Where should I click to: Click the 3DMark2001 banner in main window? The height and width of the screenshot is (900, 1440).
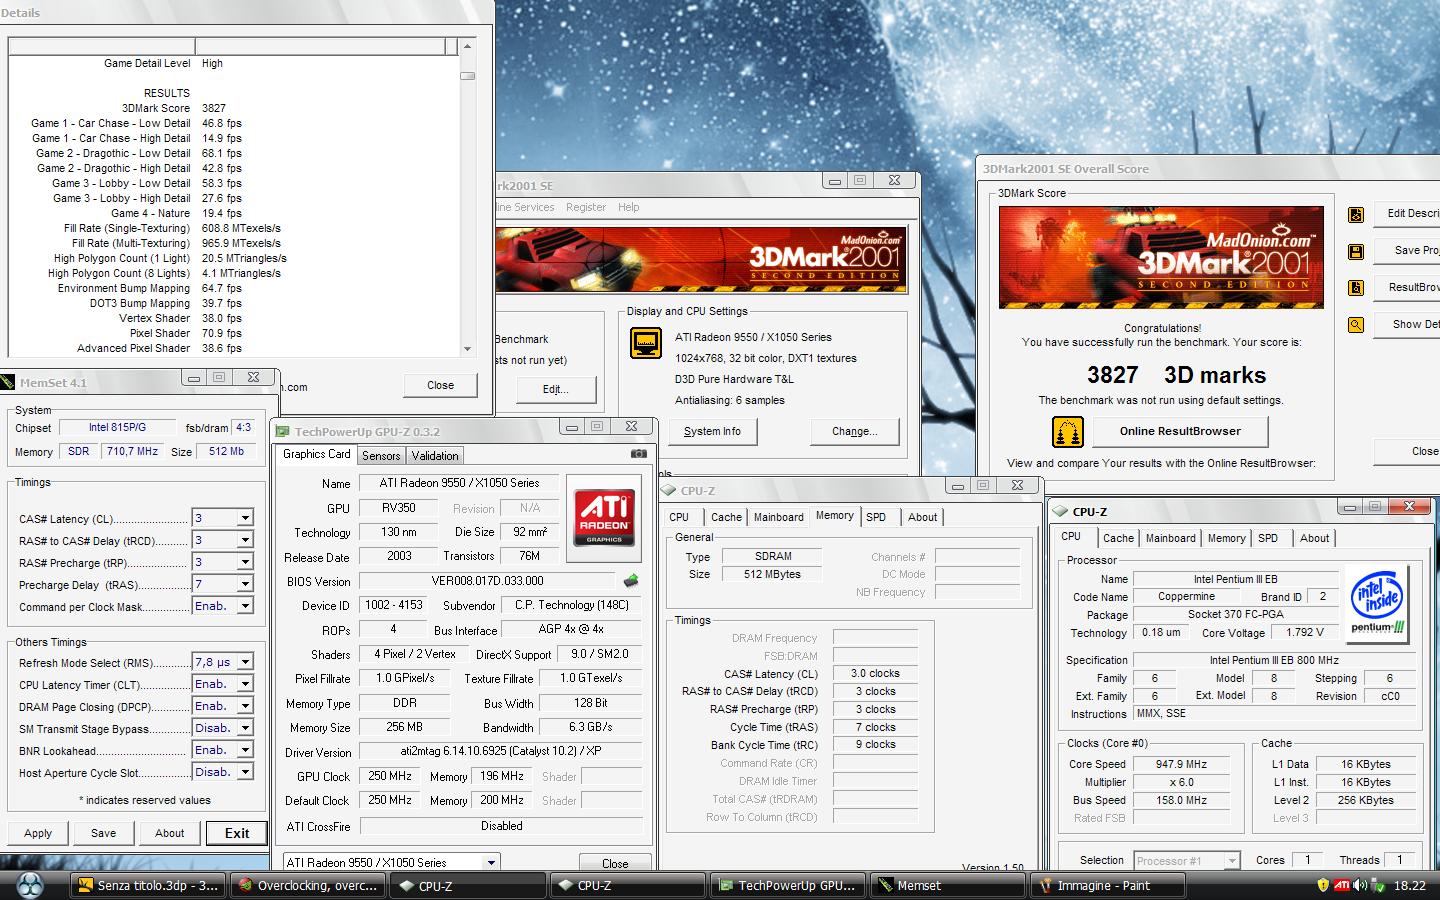pos(701,260)
